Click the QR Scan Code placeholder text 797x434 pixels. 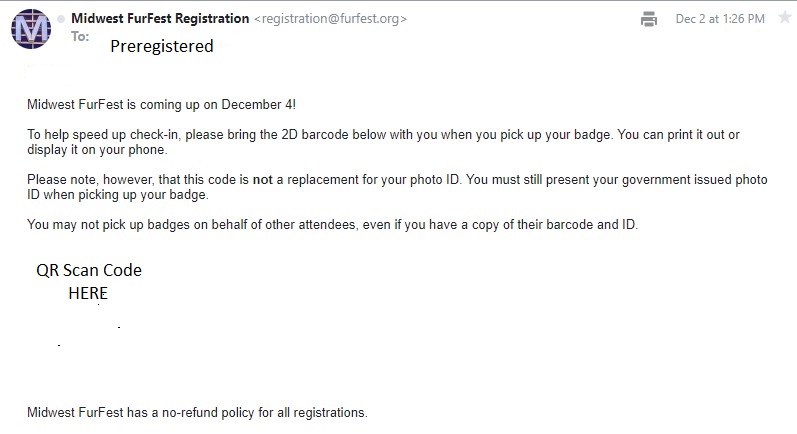(89, 271)
